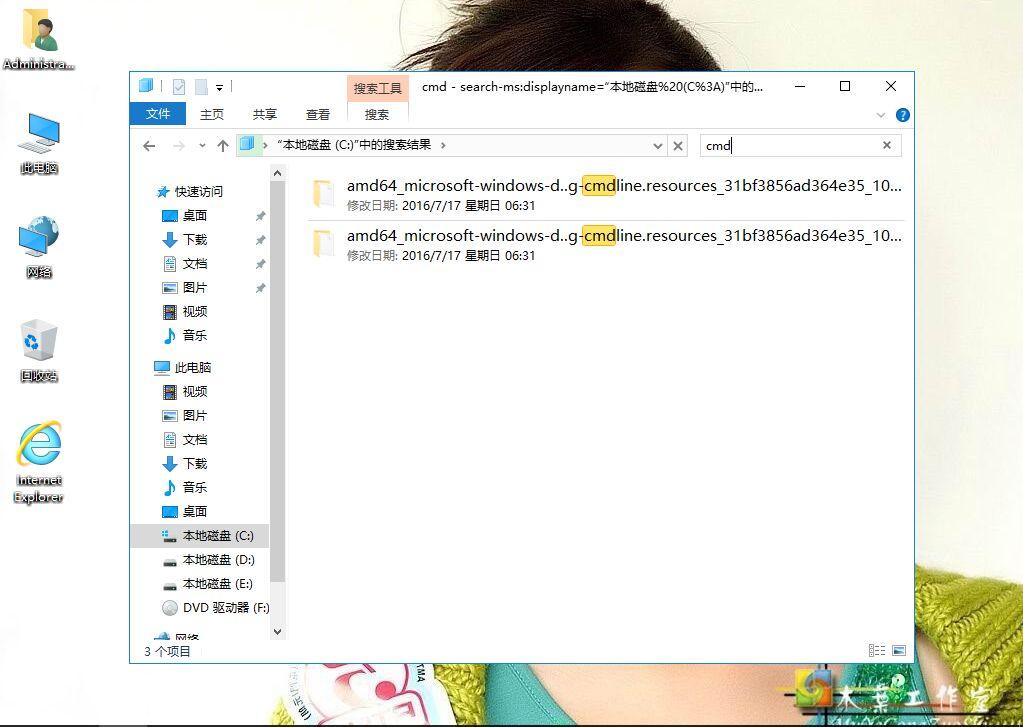The image size is (1023, 727).
Task: Stop search with address bar X button
Action: pos(678,146)
